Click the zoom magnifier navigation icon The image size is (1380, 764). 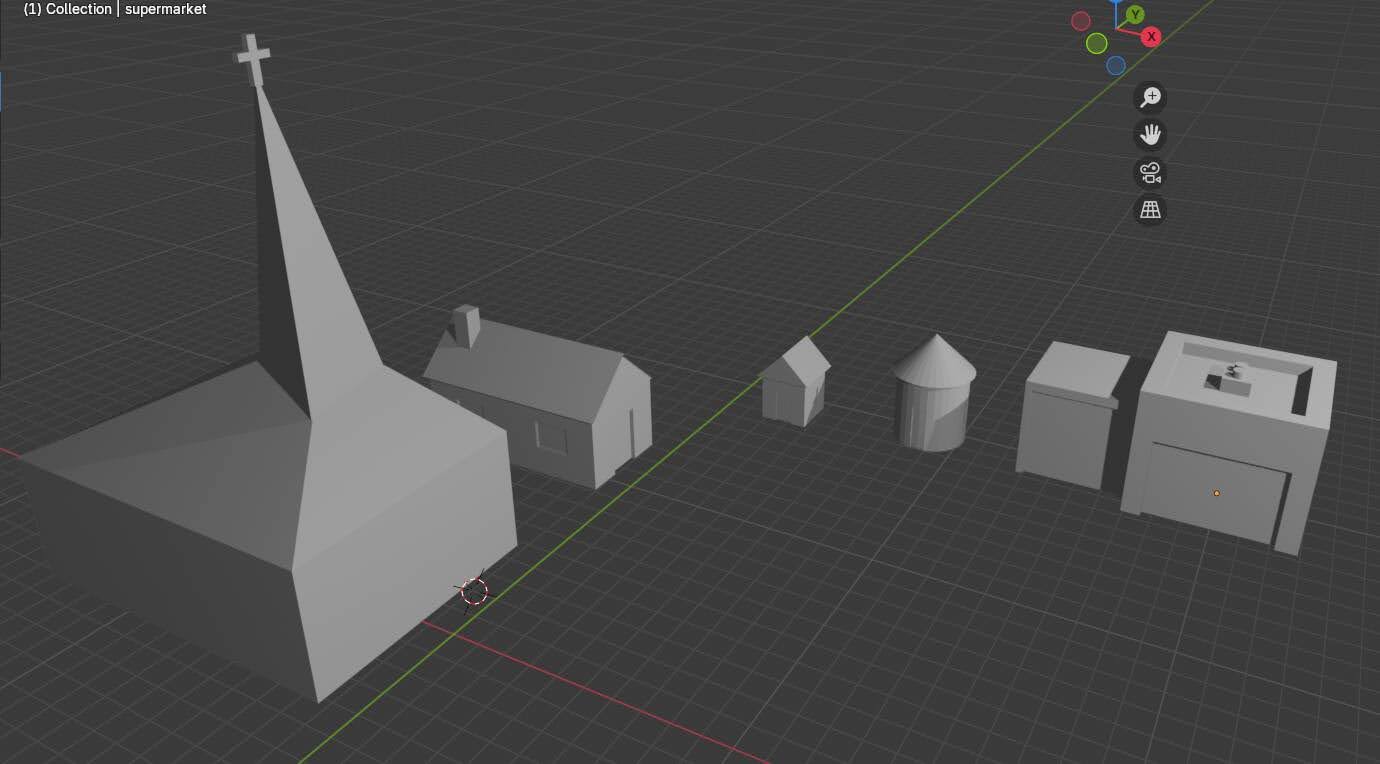pos(1151,97)
